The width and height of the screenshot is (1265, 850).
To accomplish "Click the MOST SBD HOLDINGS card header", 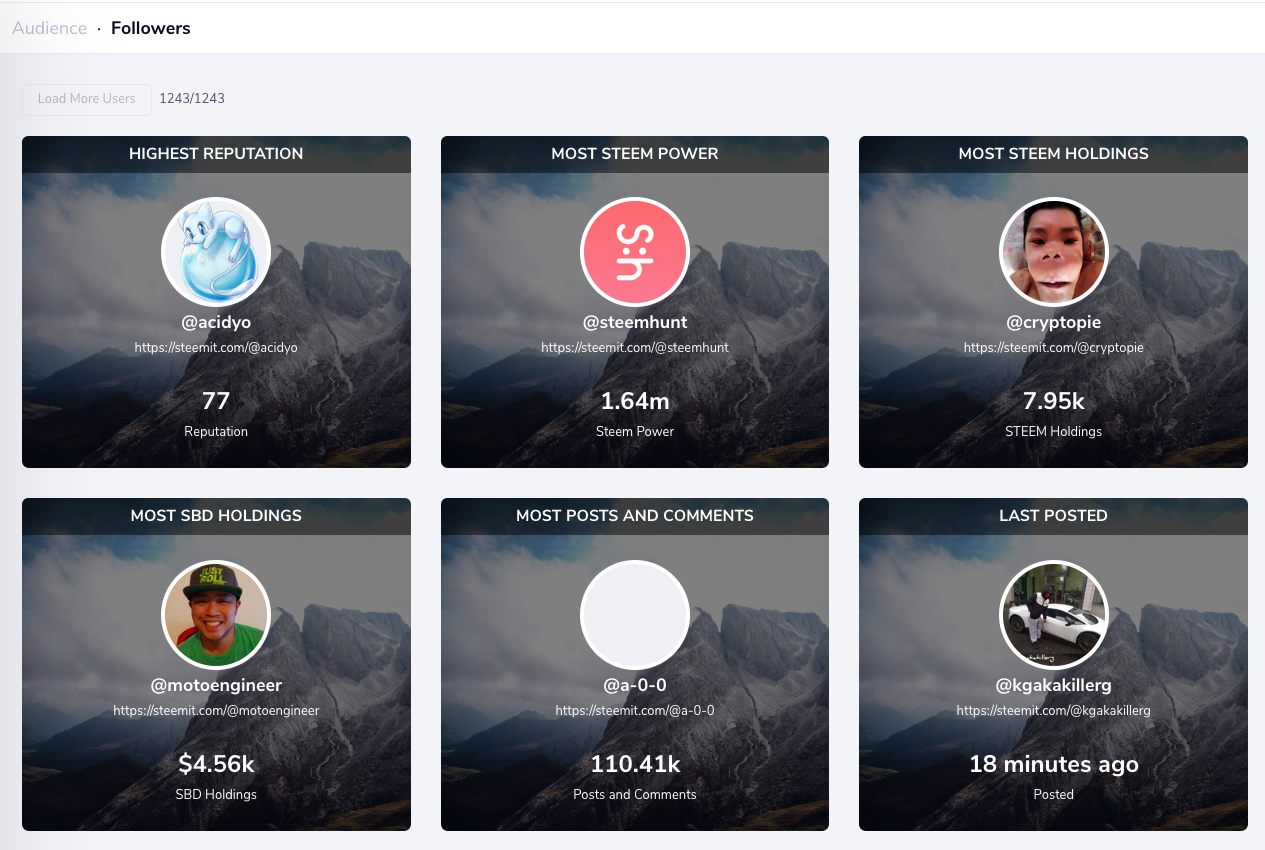I will click(x=216, y=516).
